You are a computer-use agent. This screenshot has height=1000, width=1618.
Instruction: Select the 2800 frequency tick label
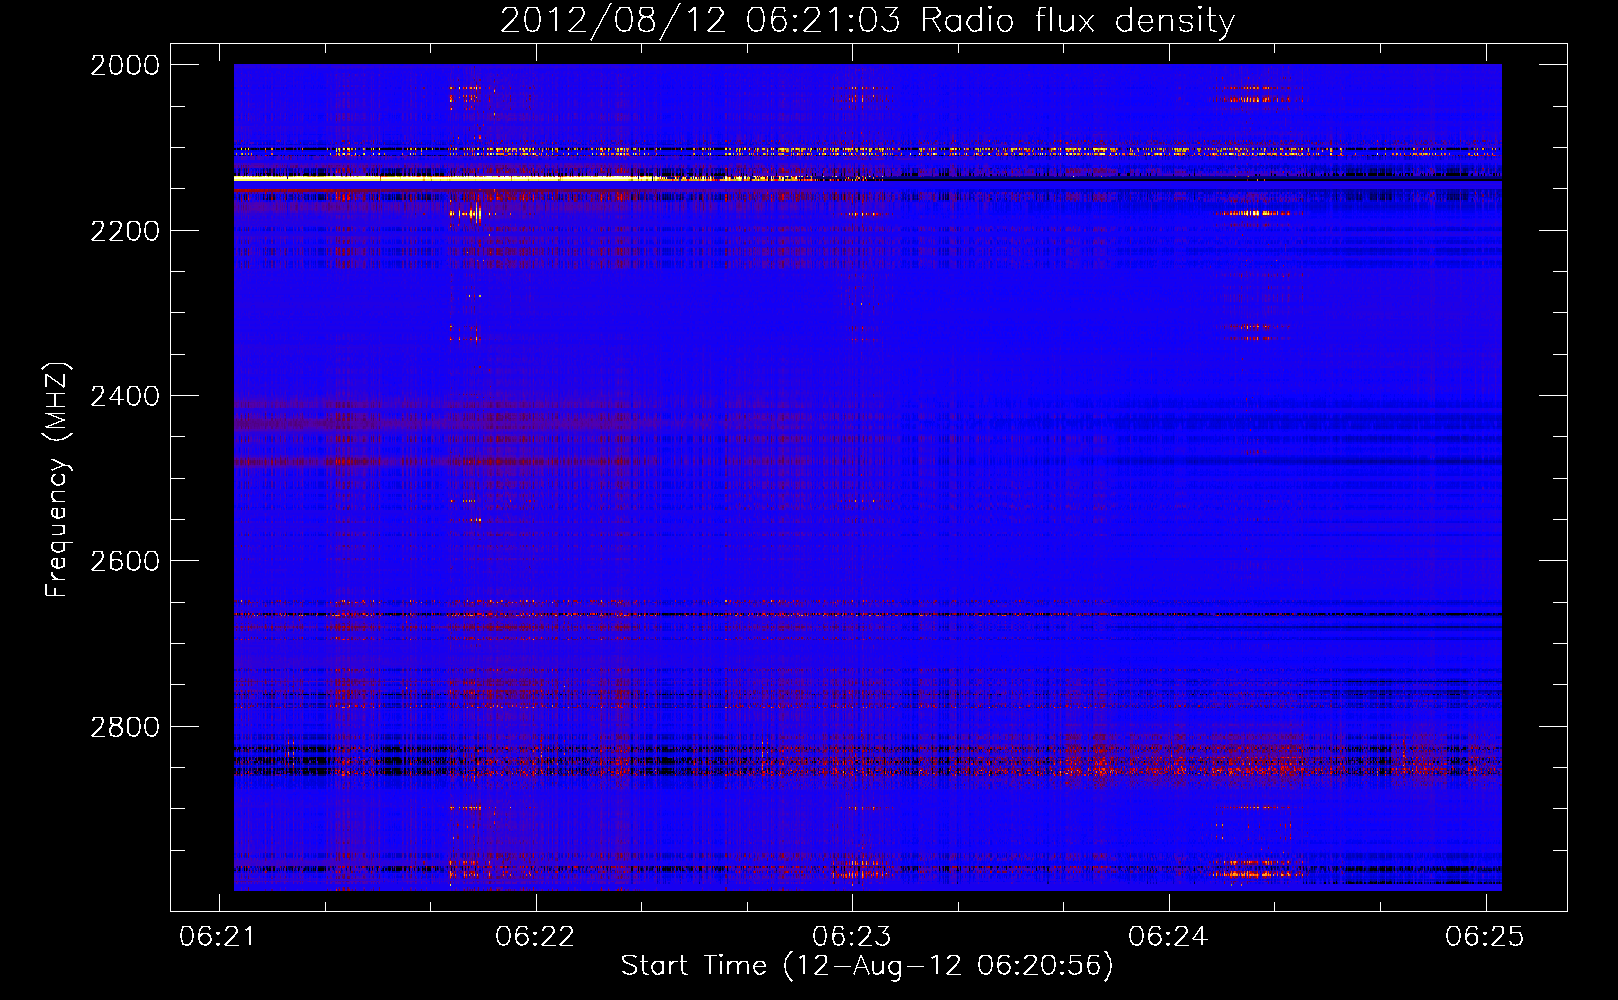click(x=125, y=727)
